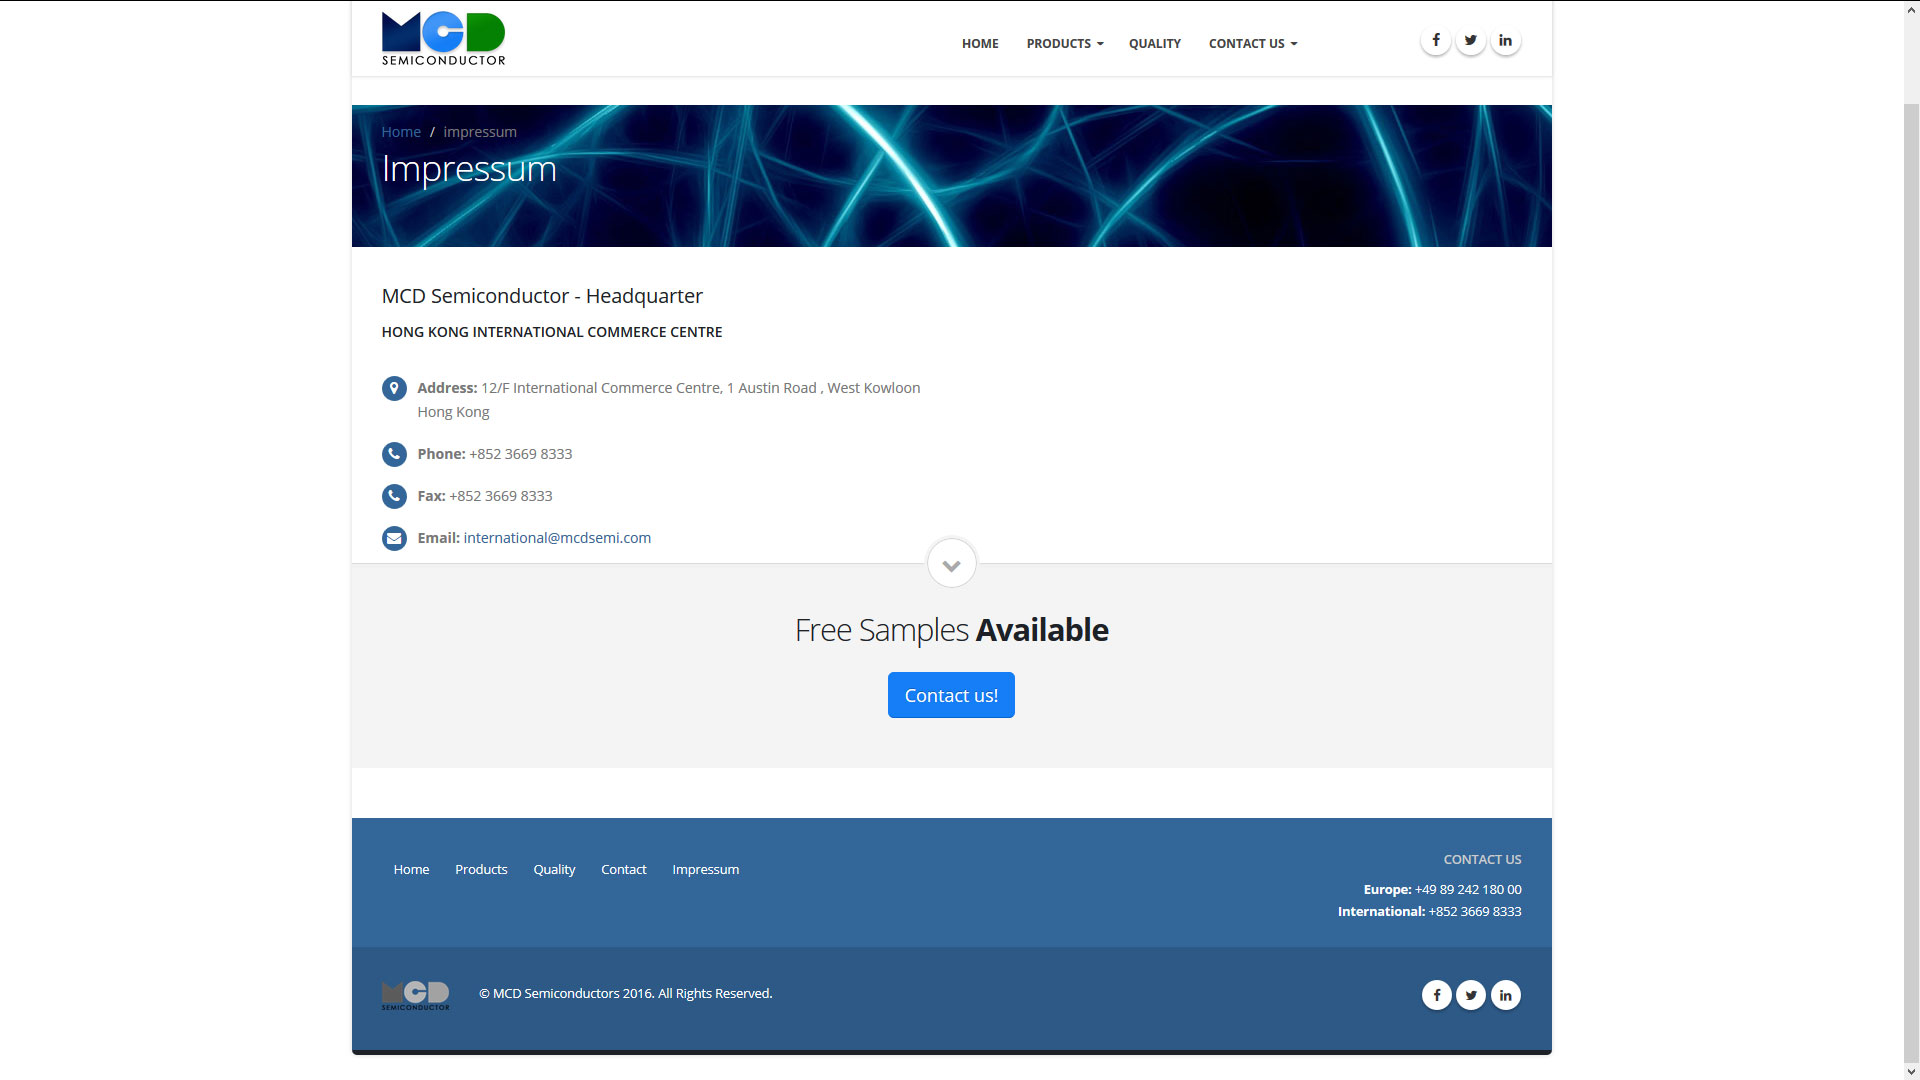
Task: Expand the Products dropdown menu
Action: point(1064,44)
